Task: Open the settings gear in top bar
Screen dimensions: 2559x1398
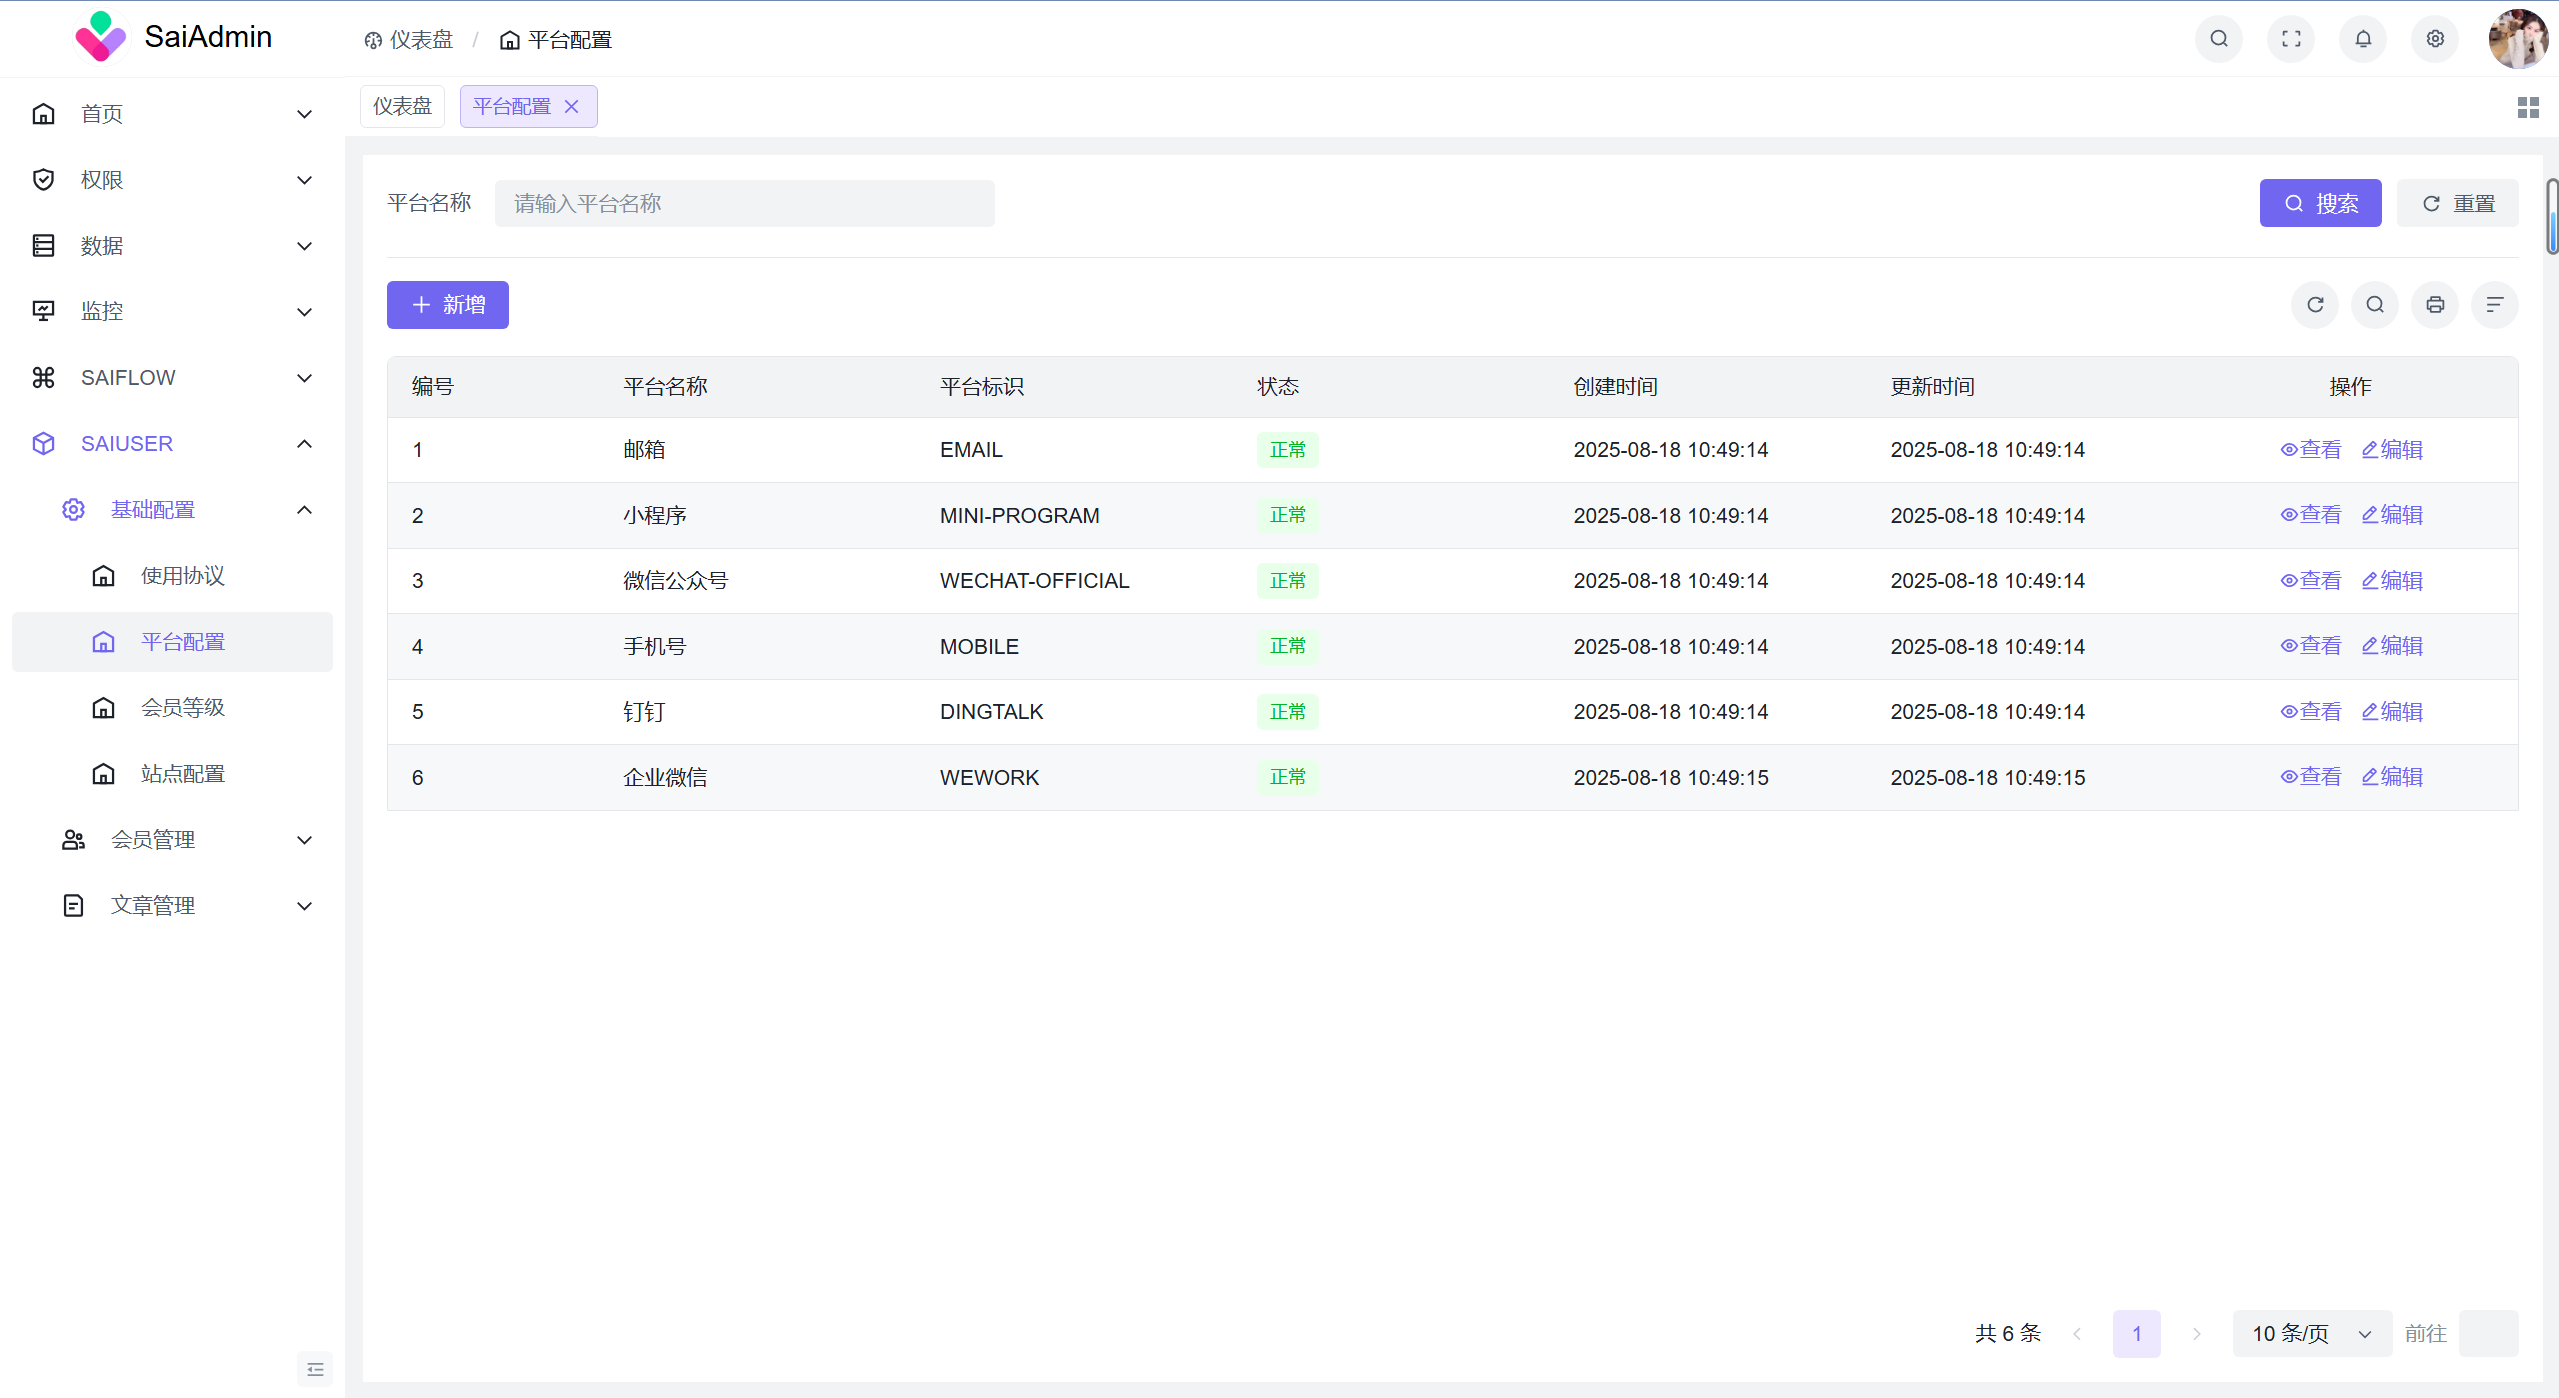Action: (x=2434, y=39)
